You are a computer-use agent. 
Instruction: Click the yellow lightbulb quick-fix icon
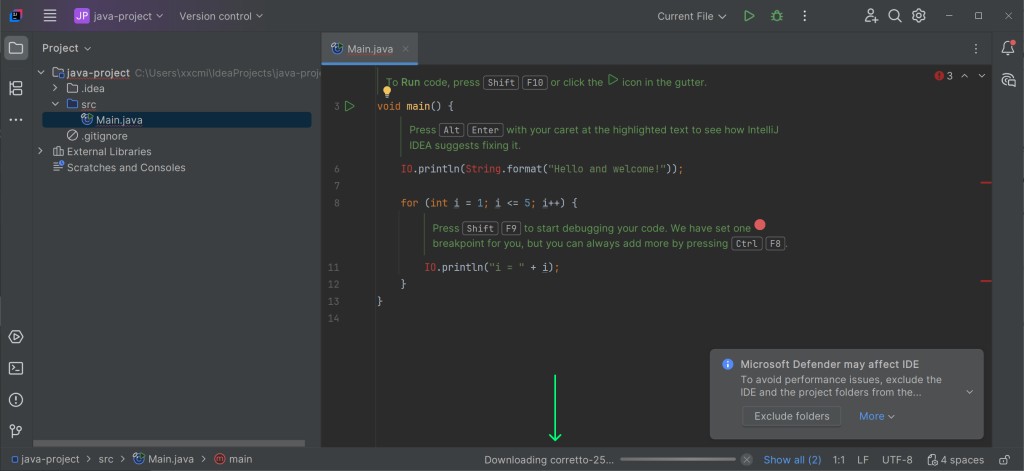tap(387, 92)
